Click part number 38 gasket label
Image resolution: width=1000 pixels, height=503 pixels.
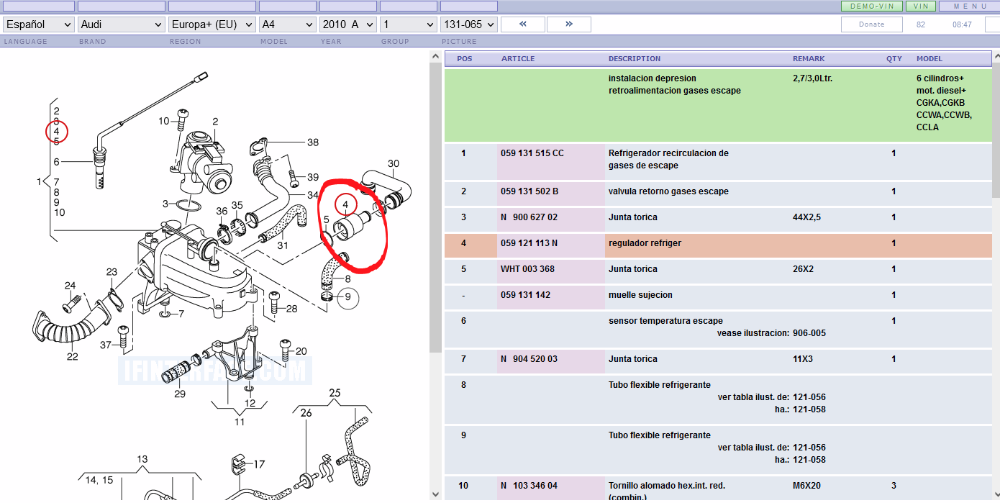(312, 142)
